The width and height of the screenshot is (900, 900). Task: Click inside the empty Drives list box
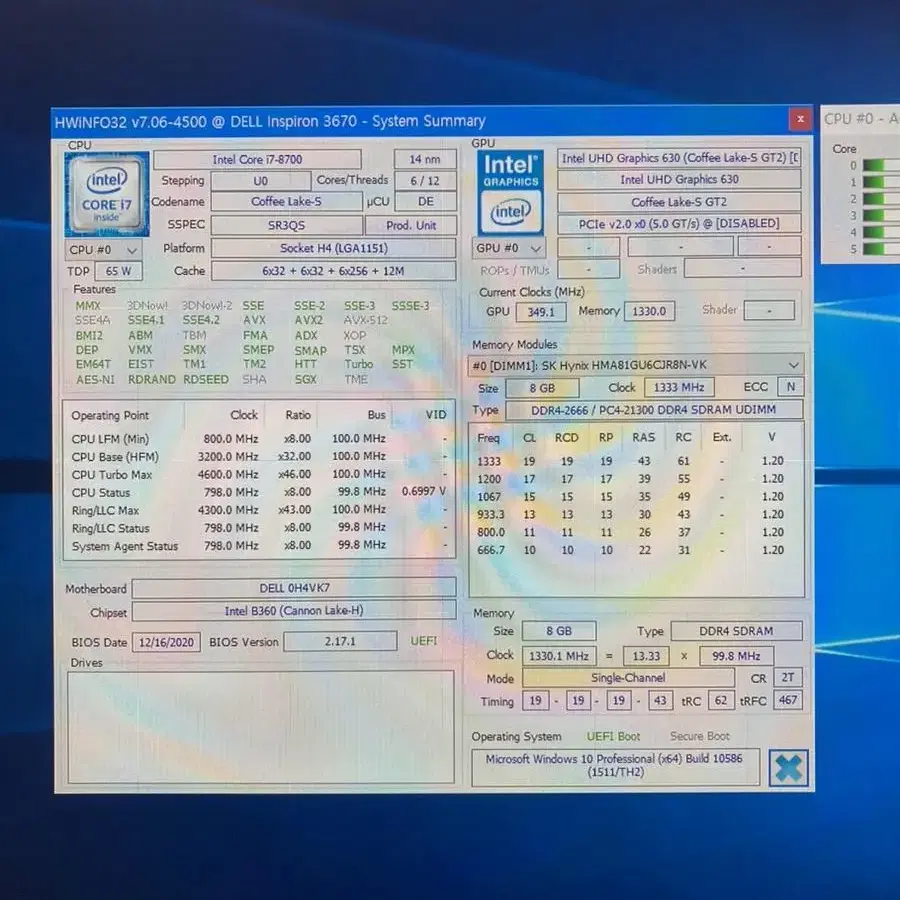tap(261, 727)
